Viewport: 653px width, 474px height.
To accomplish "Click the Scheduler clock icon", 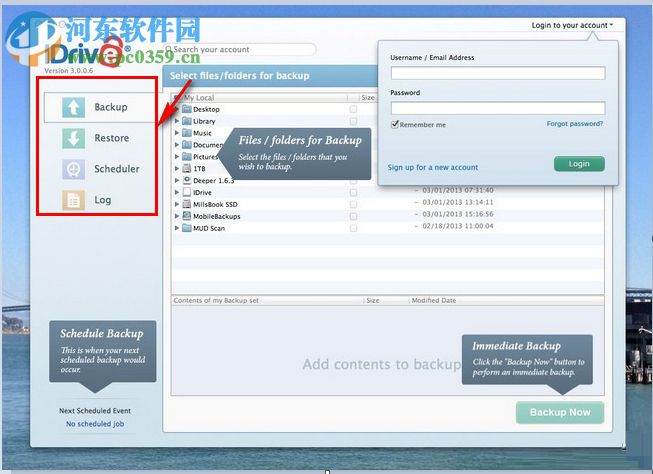I will [73, 169].
